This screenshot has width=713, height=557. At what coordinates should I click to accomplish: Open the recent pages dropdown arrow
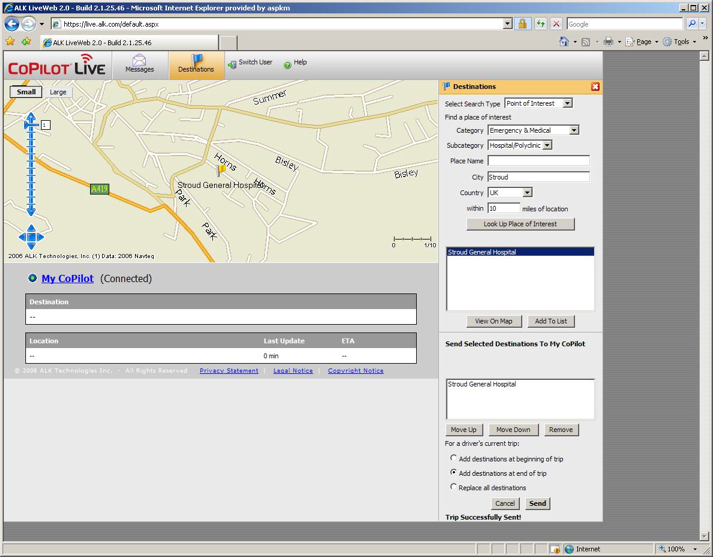pos(42,24)
